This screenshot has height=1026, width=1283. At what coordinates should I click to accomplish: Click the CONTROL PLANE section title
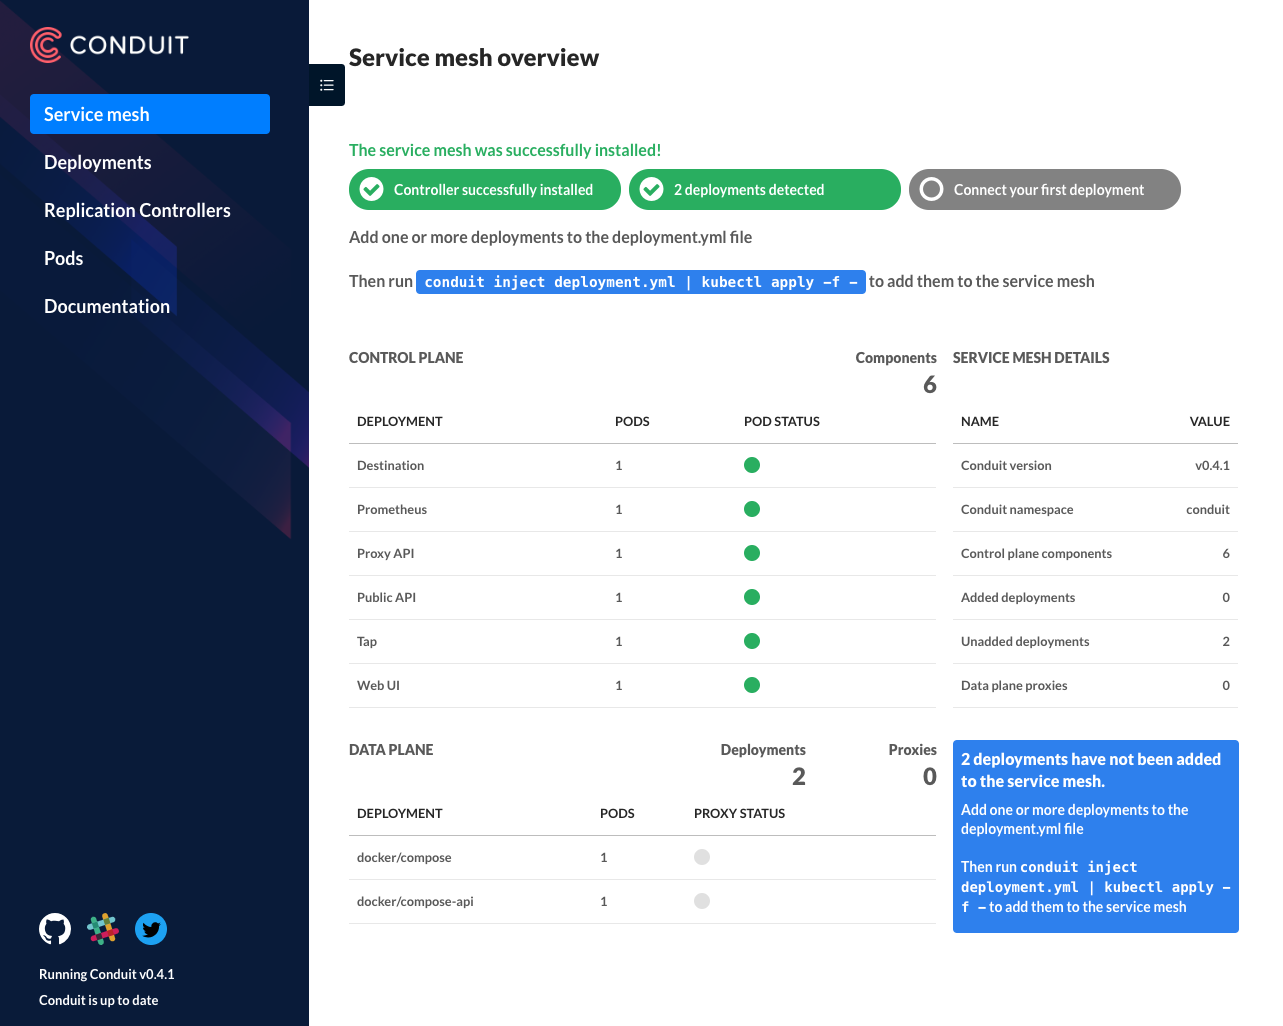pos(406,357)
